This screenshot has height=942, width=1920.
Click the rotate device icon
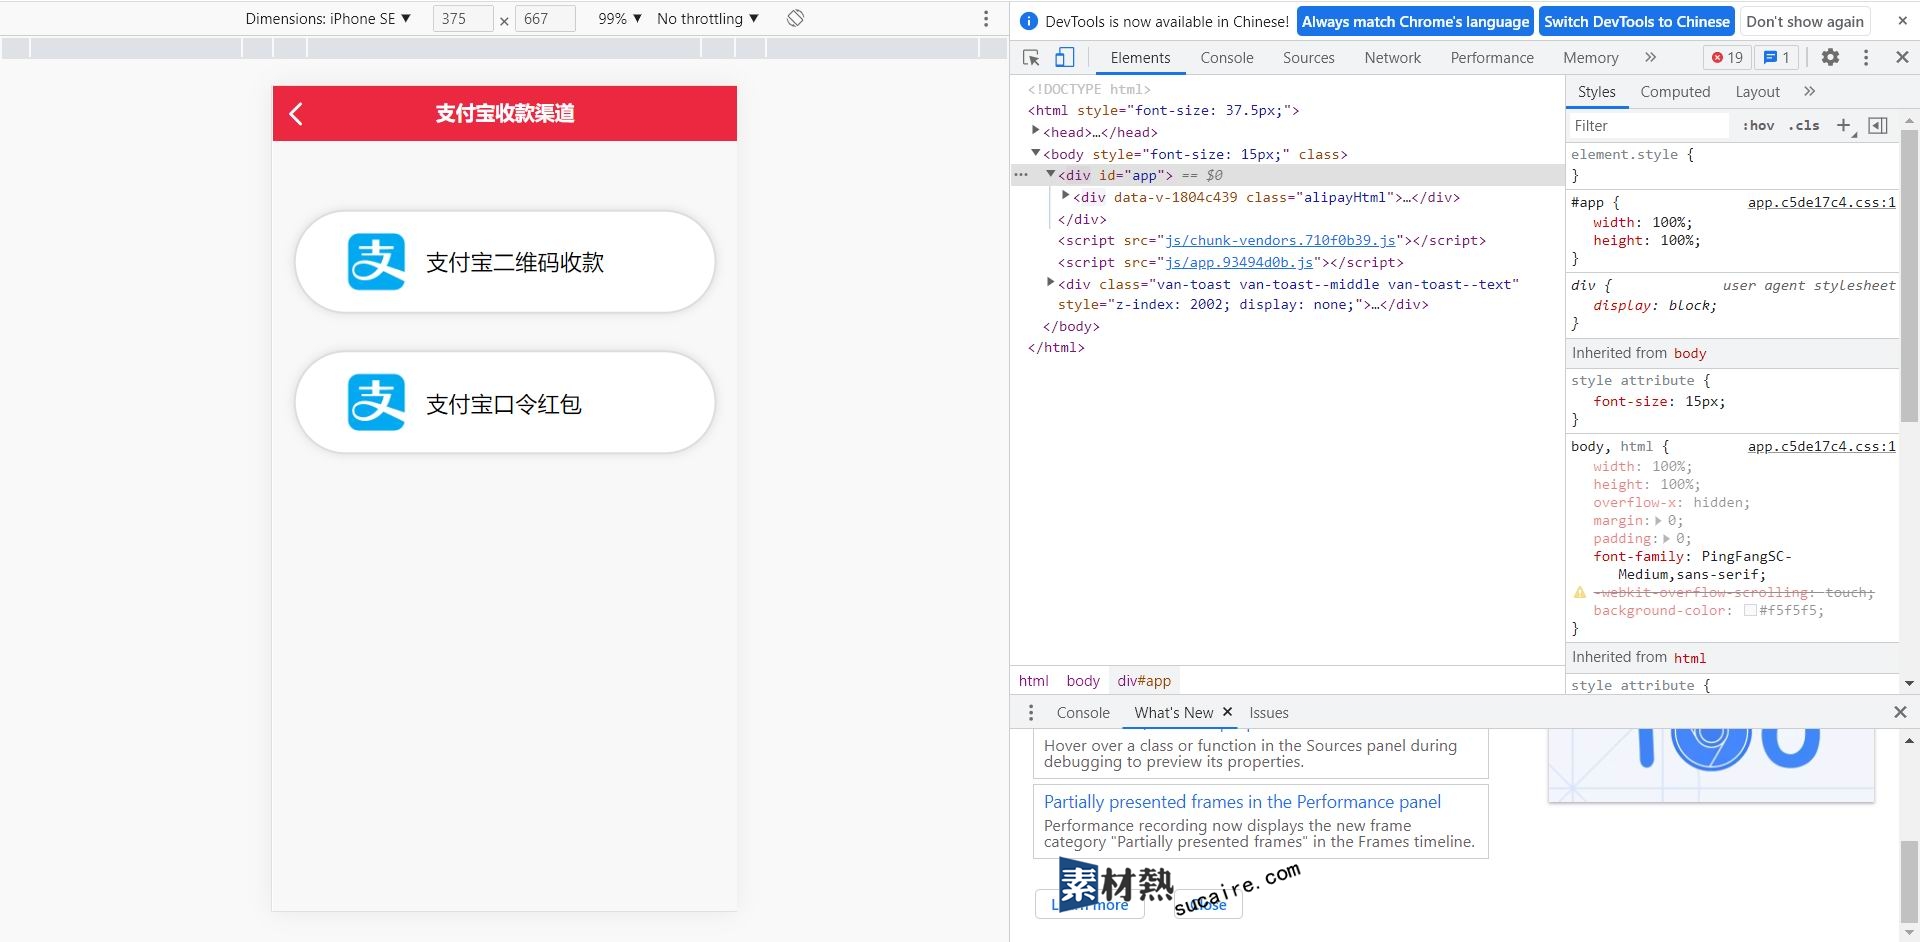coord(795,18)
